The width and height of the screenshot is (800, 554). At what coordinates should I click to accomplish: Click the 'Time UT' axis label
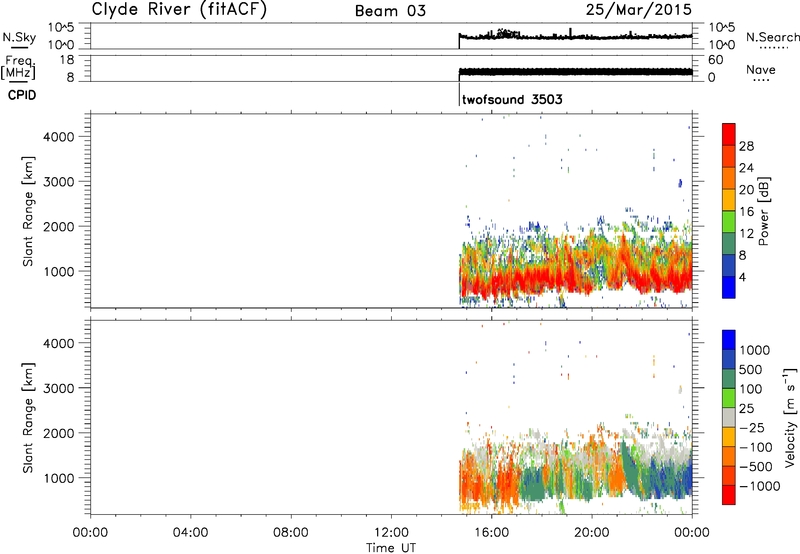coord(391,548)
